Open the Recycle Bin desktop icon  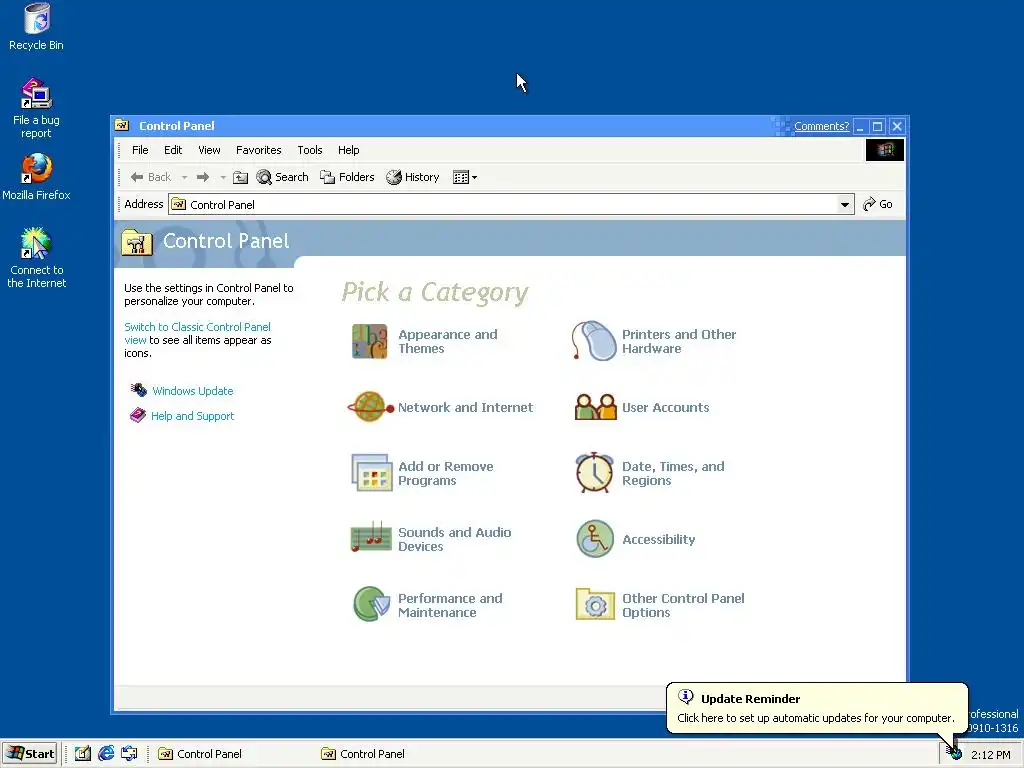coord(37,27)
